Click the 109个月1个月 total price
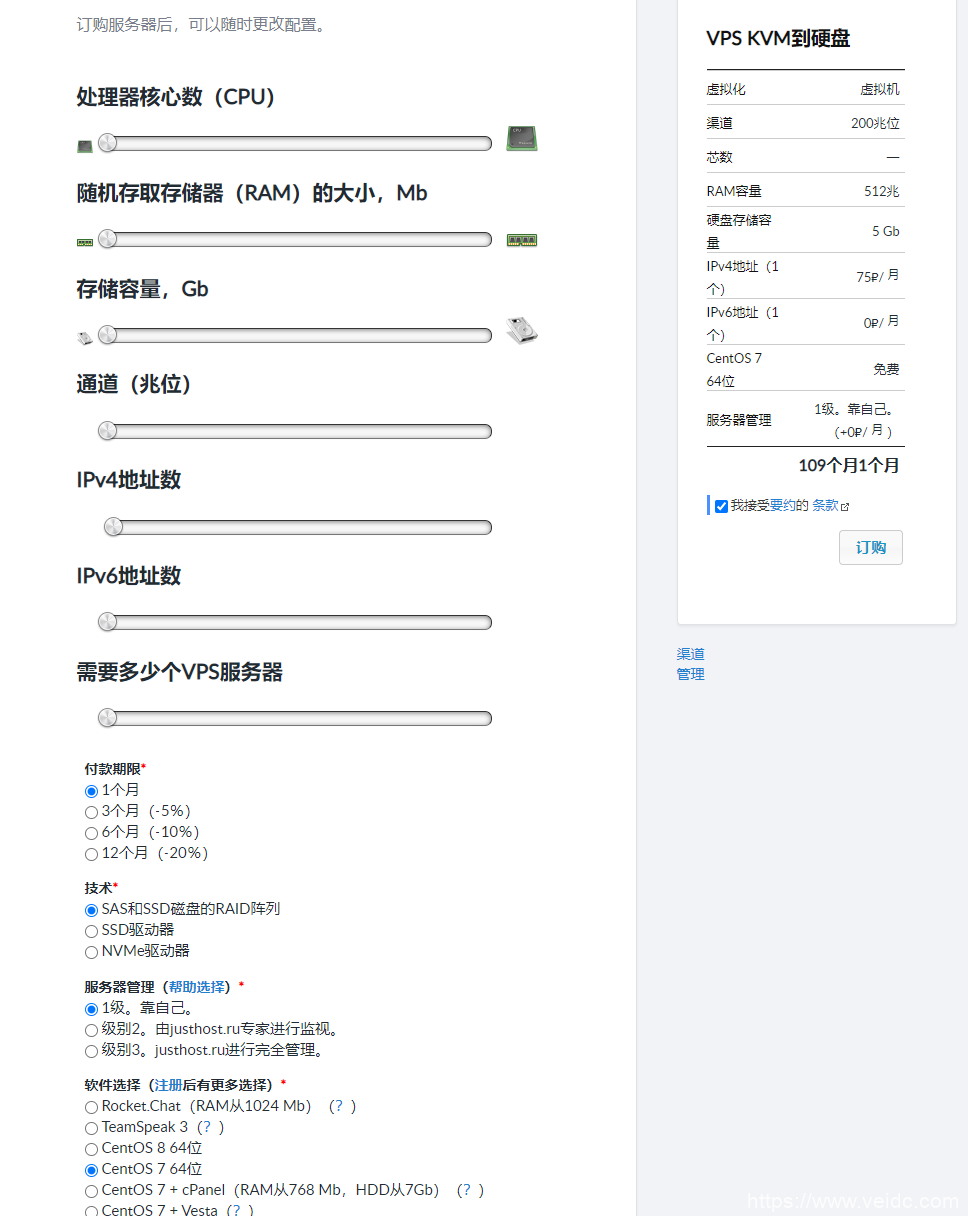 (x=849, y=465)
